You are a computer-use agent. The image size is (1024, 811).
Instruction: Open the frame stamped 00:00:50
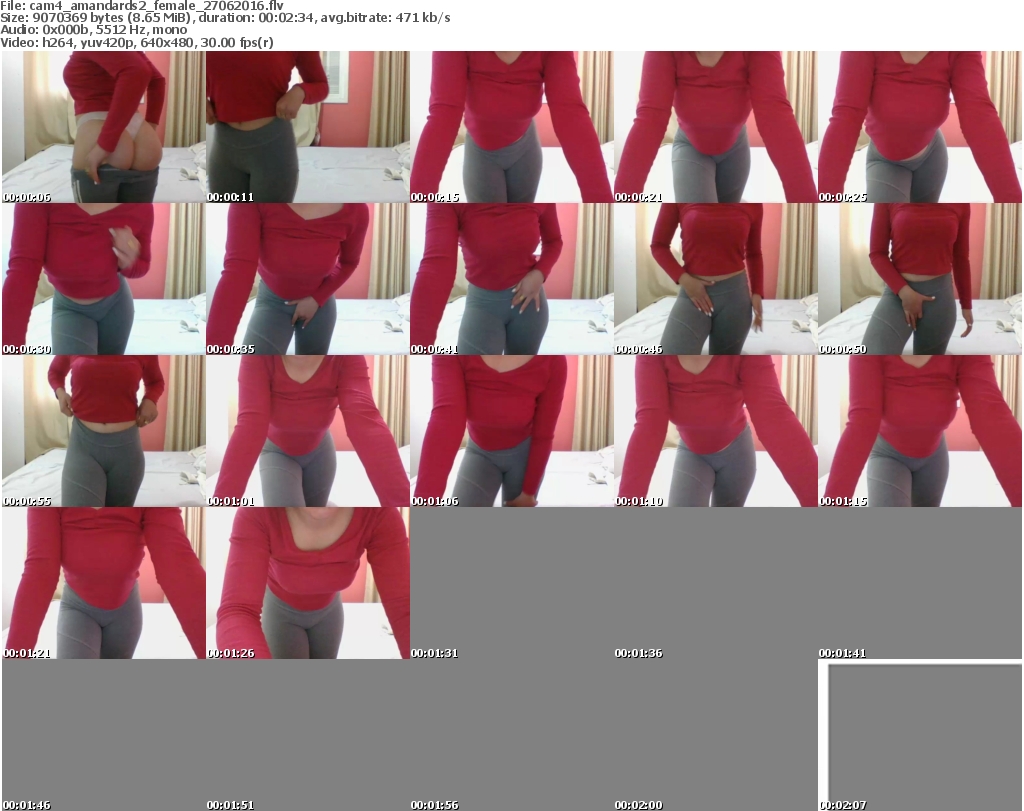920,279
